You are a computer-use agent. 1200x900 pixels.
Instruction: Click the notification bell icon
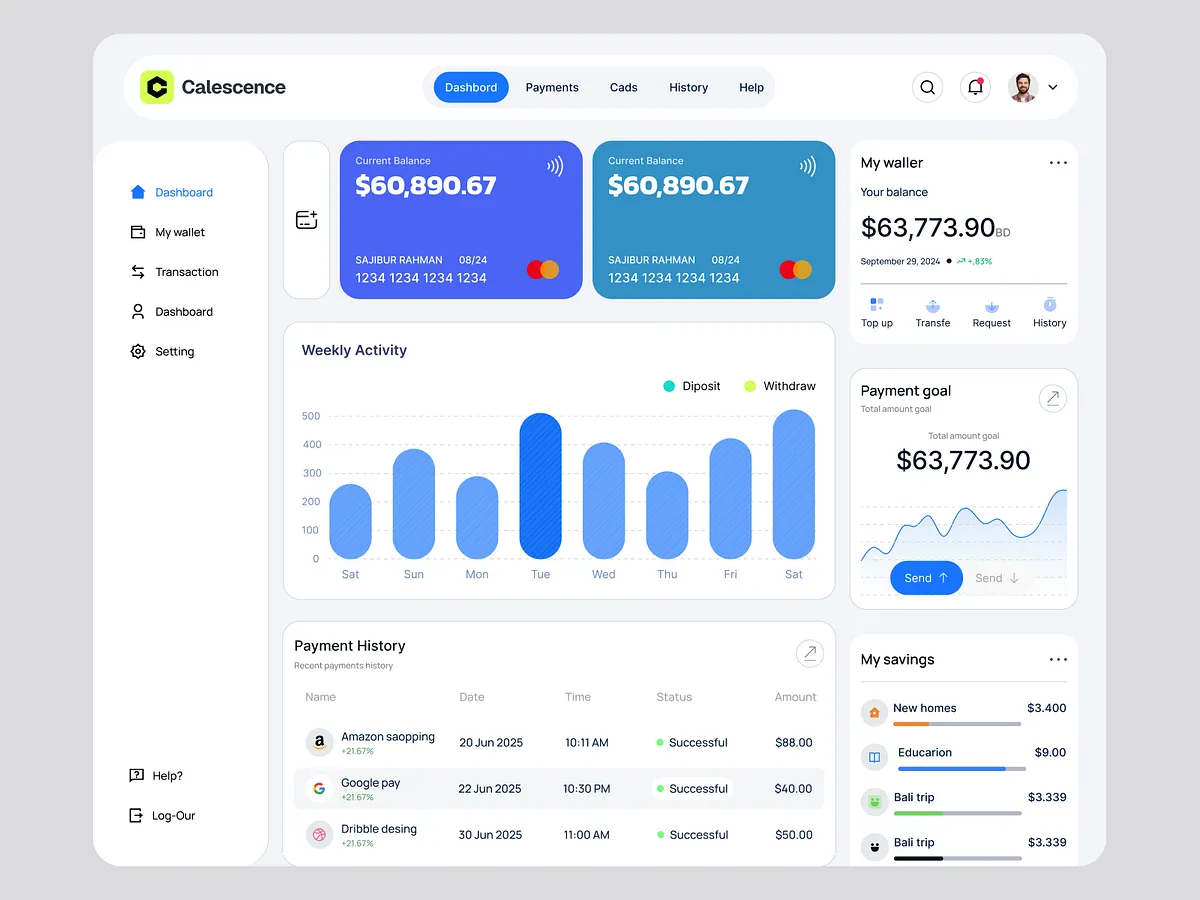975,87
